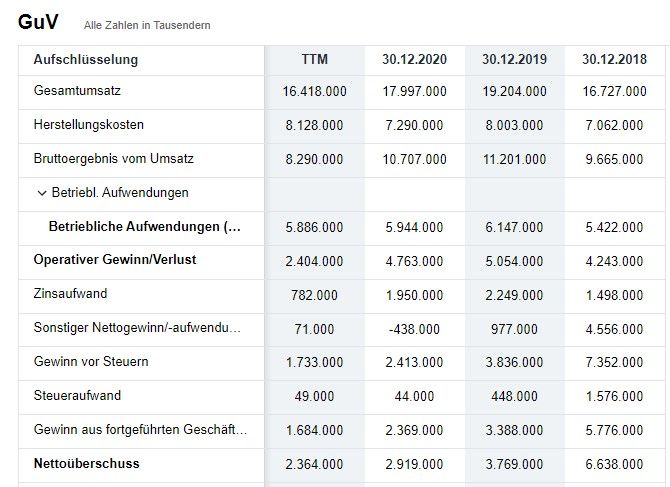Click the Steueraufwand row label
670x487 pixels.
pos(77,396)
